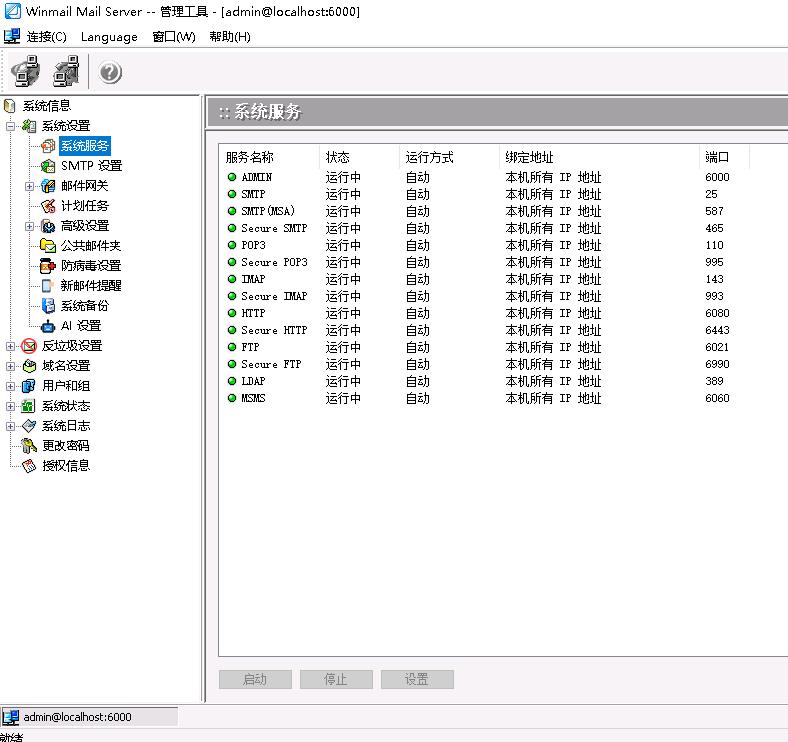Click the 停止 button

click(336, 680)
